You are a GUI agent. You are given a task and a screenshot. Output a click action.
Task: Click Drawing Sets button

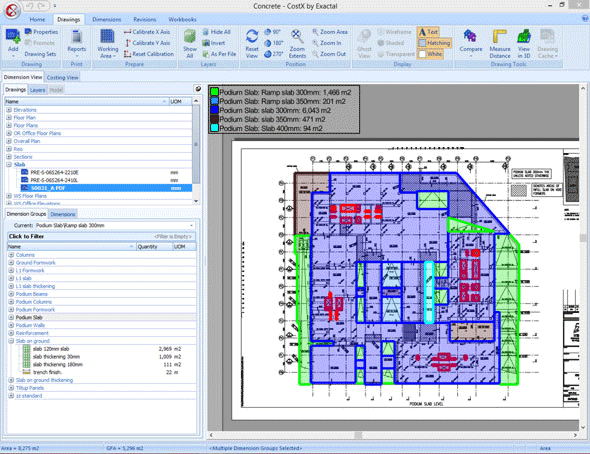pyautogui.click(x=40, y=54)
